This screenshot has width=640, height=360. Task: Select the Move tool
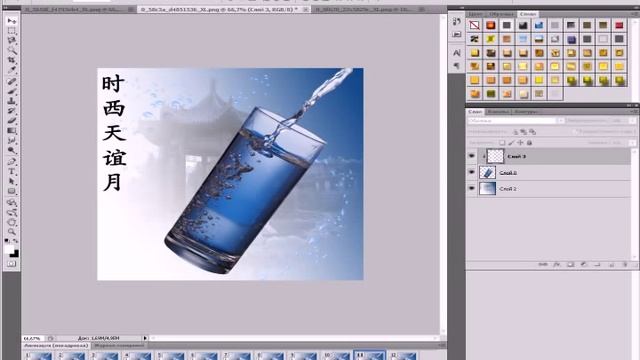click(12, 20)
